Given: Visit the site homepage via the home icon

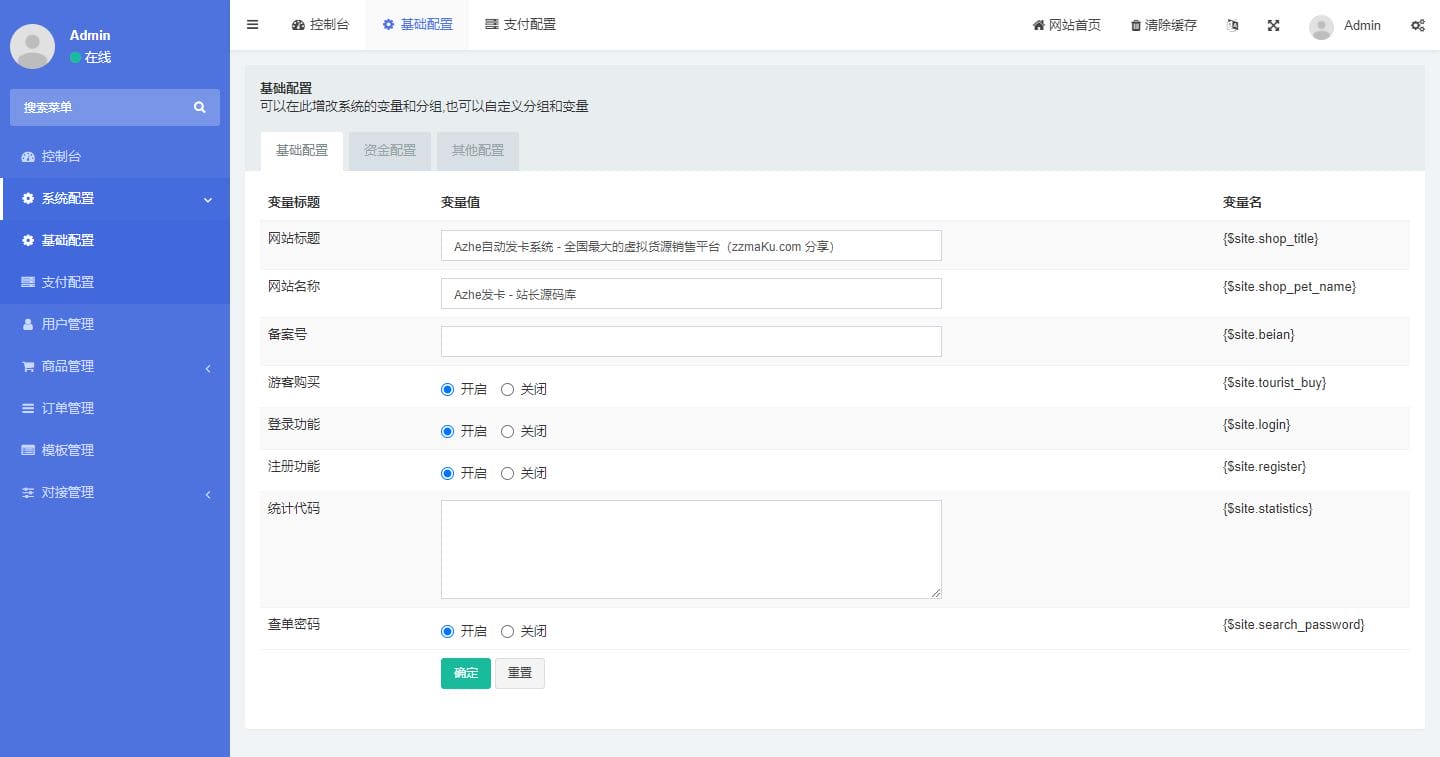Looking at the screenshot, I should tap(1068, 25).
